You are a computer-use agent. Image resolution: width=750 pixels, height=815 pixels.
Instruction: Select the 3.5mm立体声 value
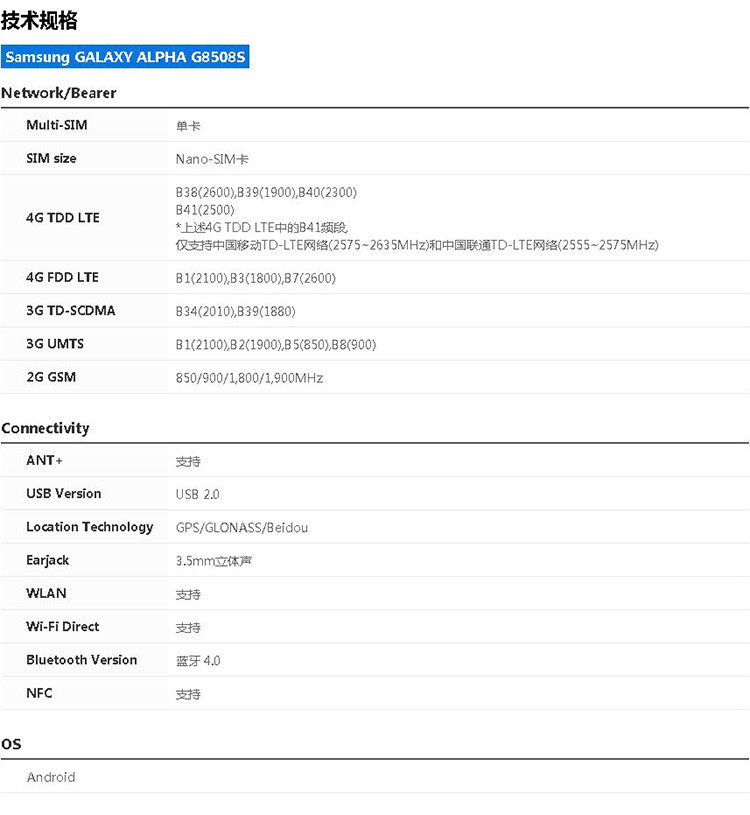[x=214, y=561]
